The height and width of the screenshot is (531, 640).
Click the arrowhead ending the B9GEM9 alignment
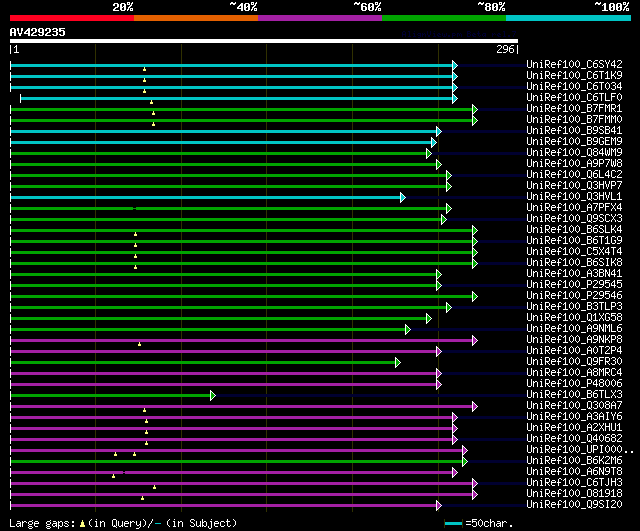[433, 142]
